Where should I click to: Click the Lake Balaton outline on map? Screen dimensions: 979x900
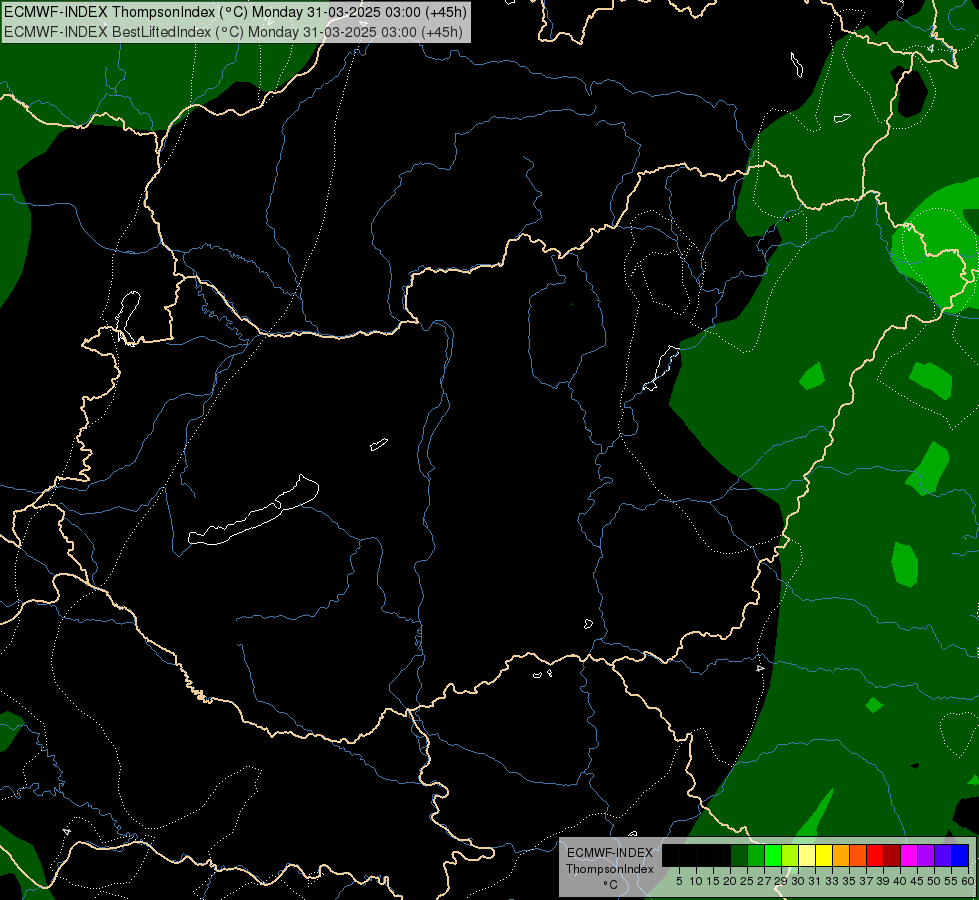(253, 511)
